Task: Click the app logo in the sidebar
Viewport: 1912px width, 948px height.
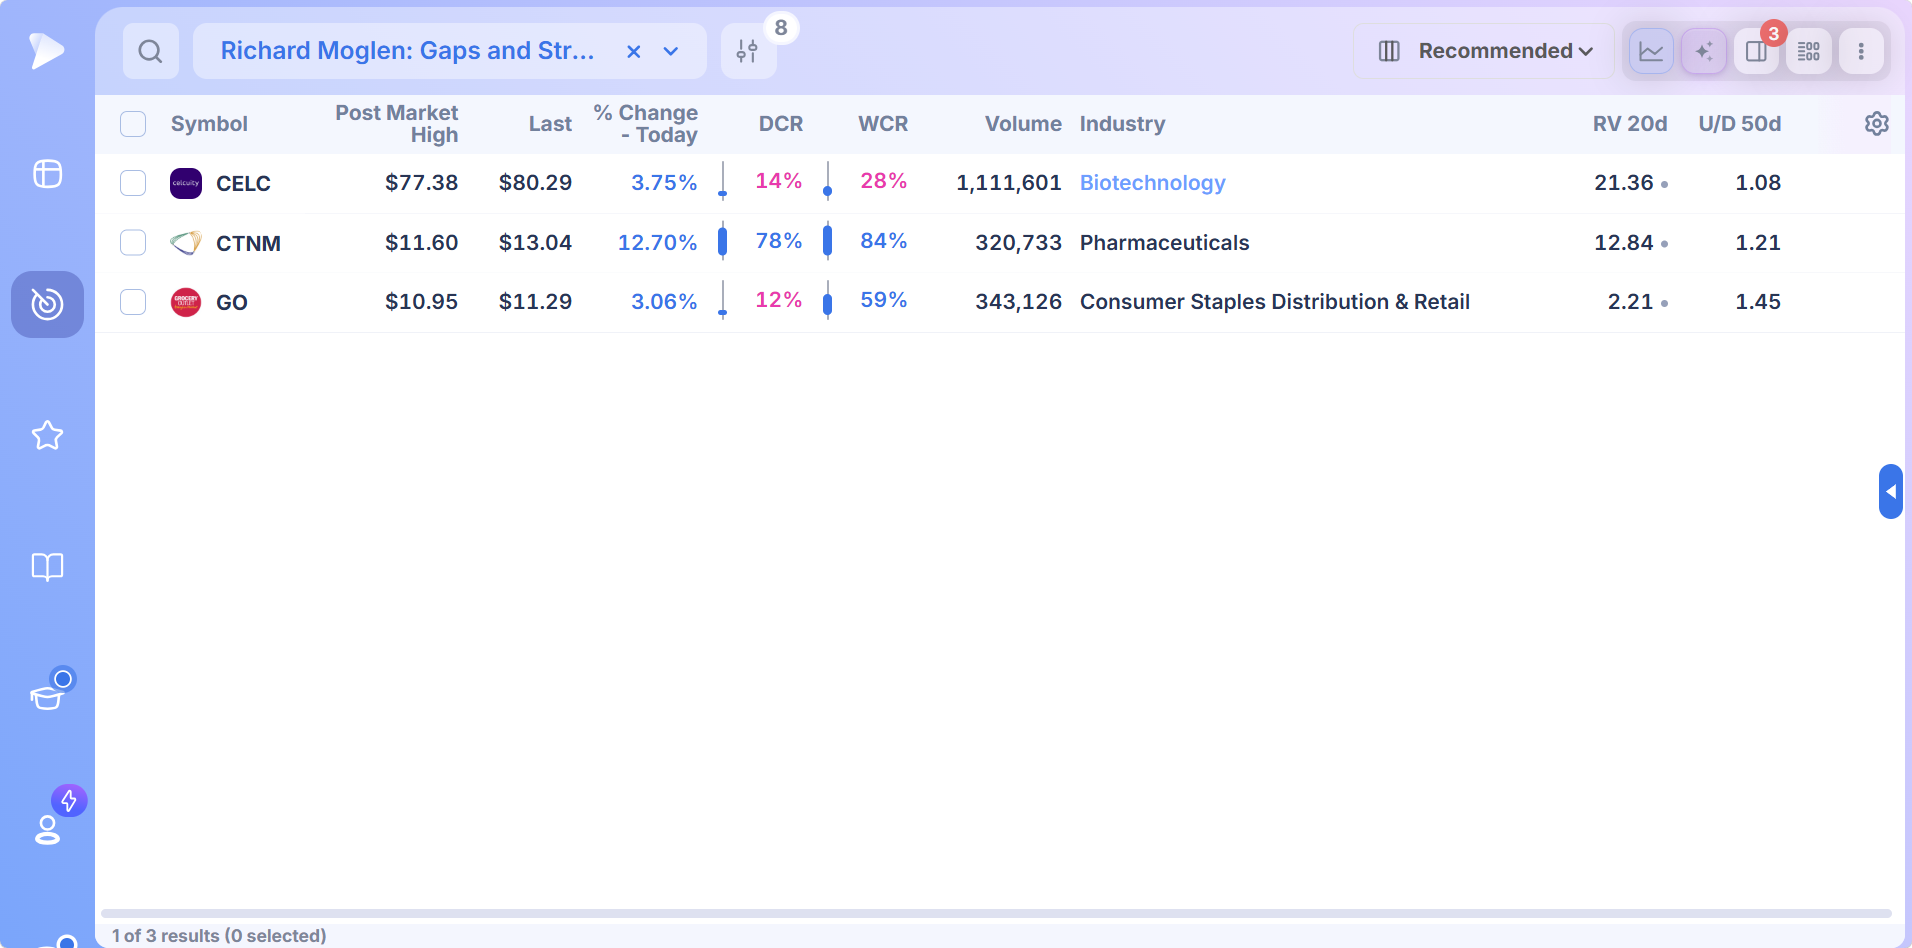Action: click(46, 50)
